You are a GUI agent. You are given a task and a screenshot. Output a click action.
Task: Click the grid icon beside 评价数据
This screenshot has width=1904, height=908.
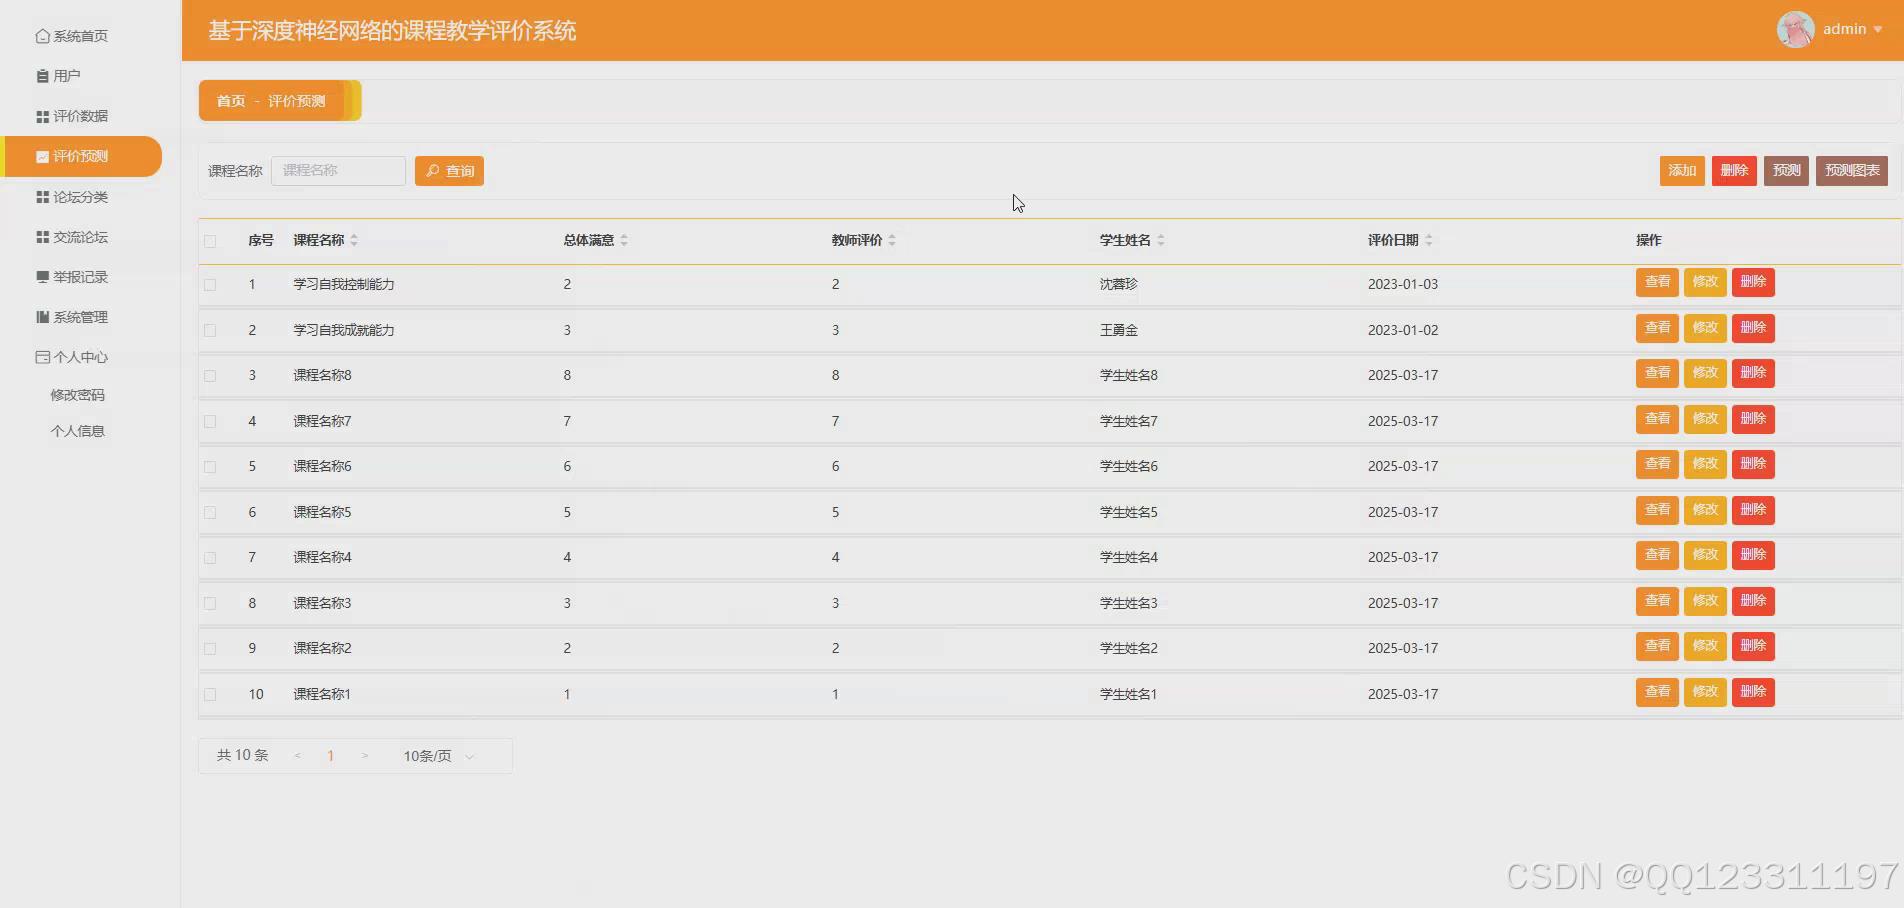click(x=42, y=117)
